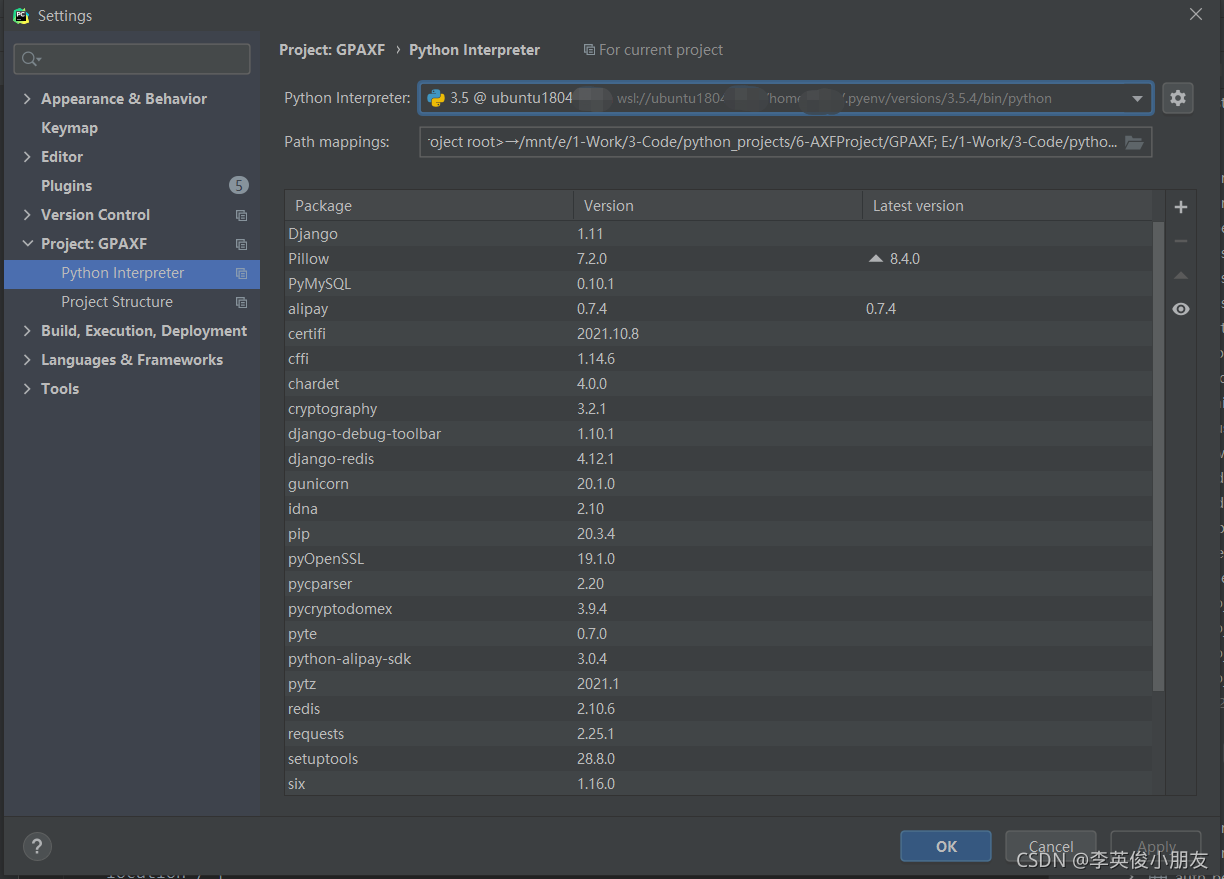Viewport: 1224px width, 879px height.
Task: Click the project-level icon beside Version Control
Action: (241, 215)
